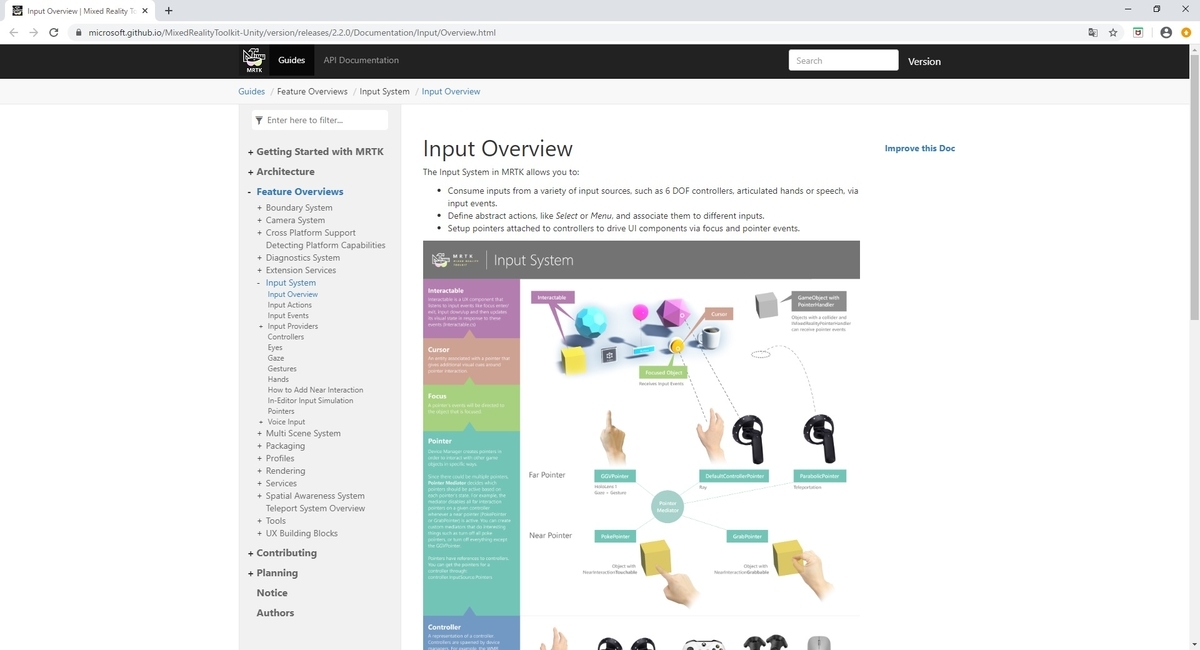
Task: Open Spatial Awareness System in sidebar
Action: pos(315,496)
